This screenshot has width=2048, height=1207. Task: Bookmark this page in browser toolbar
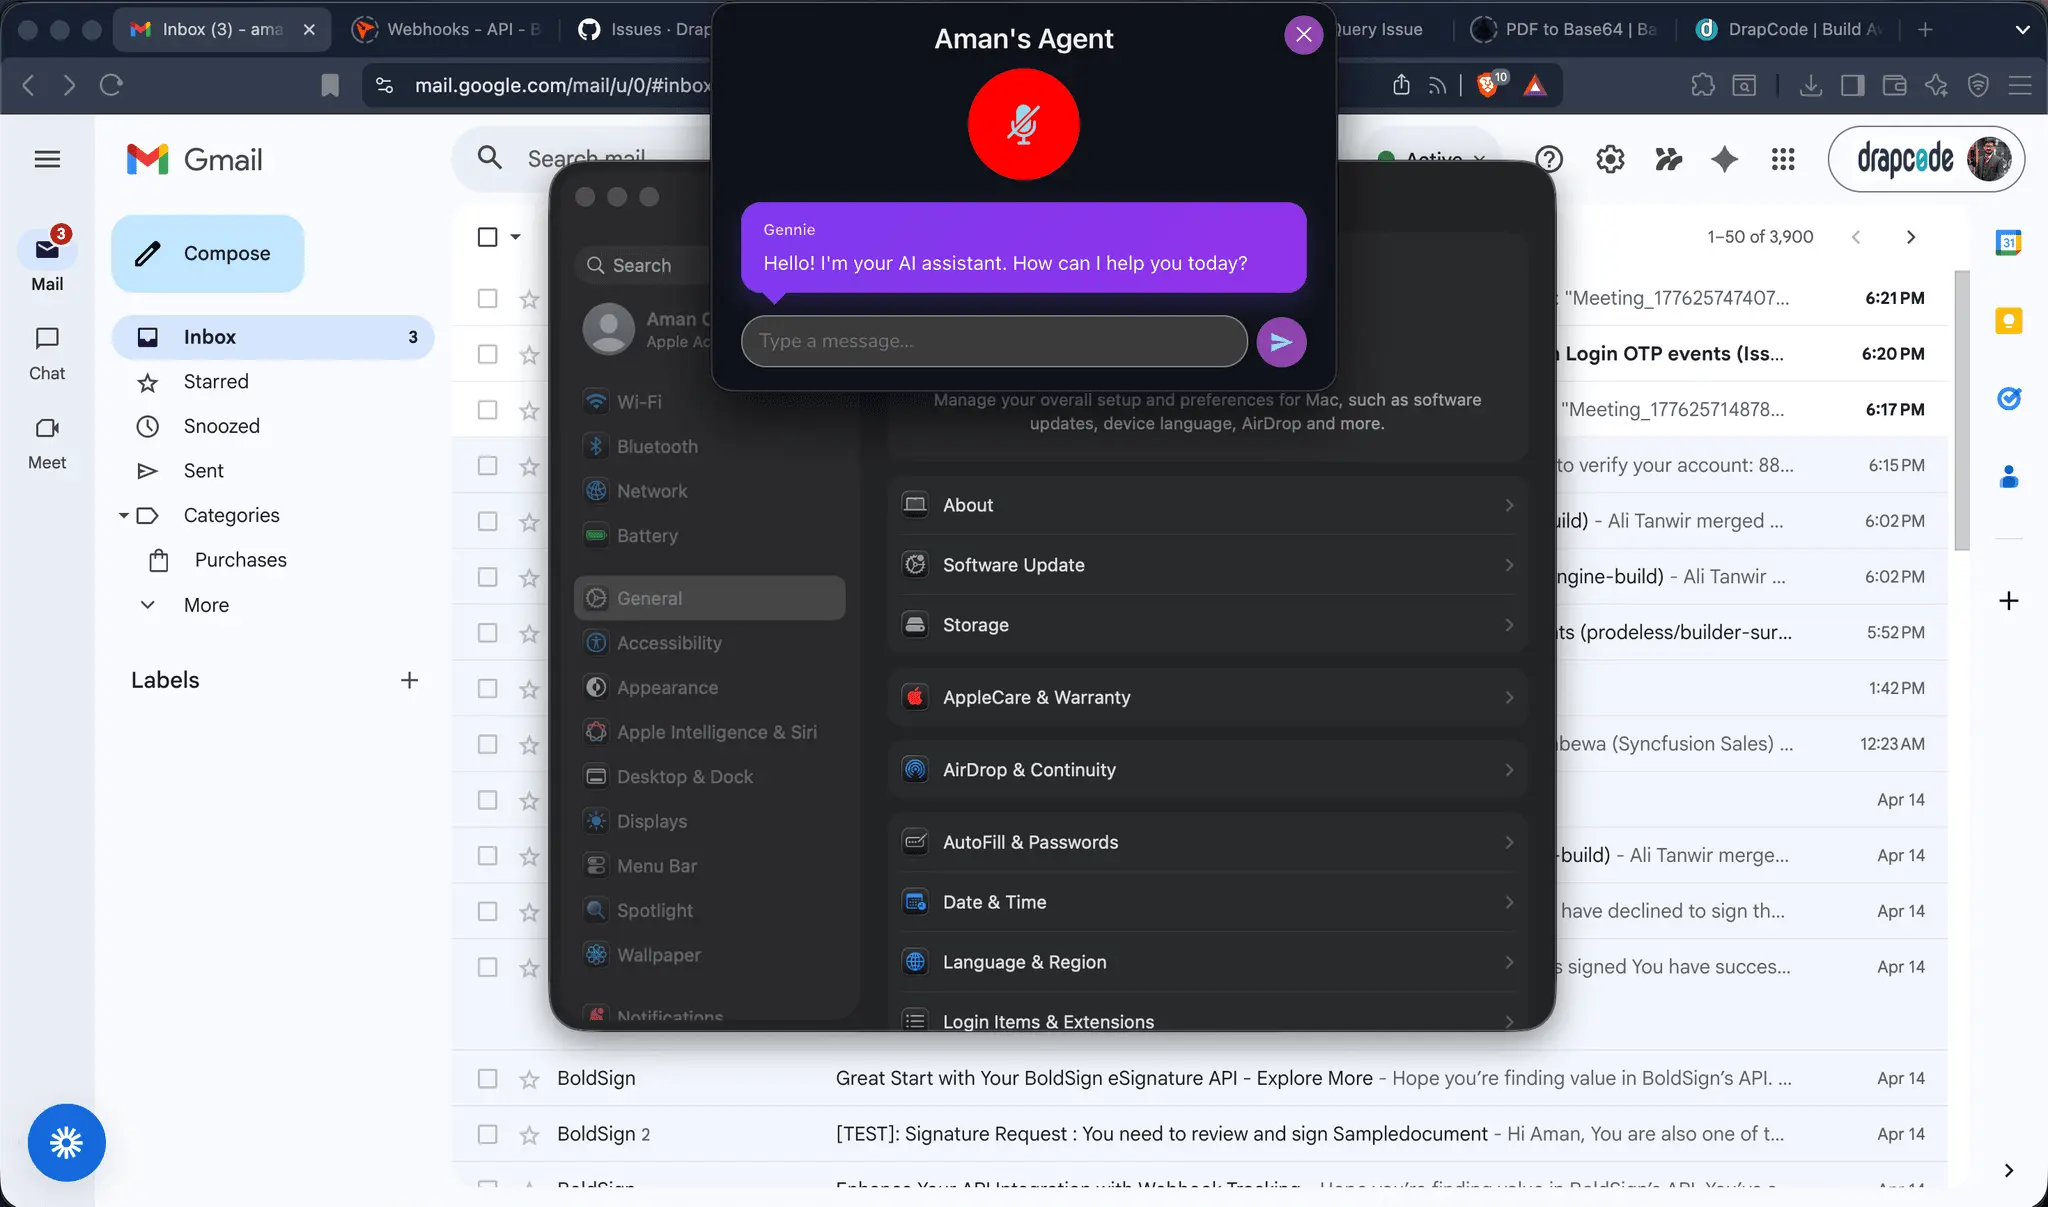[x=330, y=85]
